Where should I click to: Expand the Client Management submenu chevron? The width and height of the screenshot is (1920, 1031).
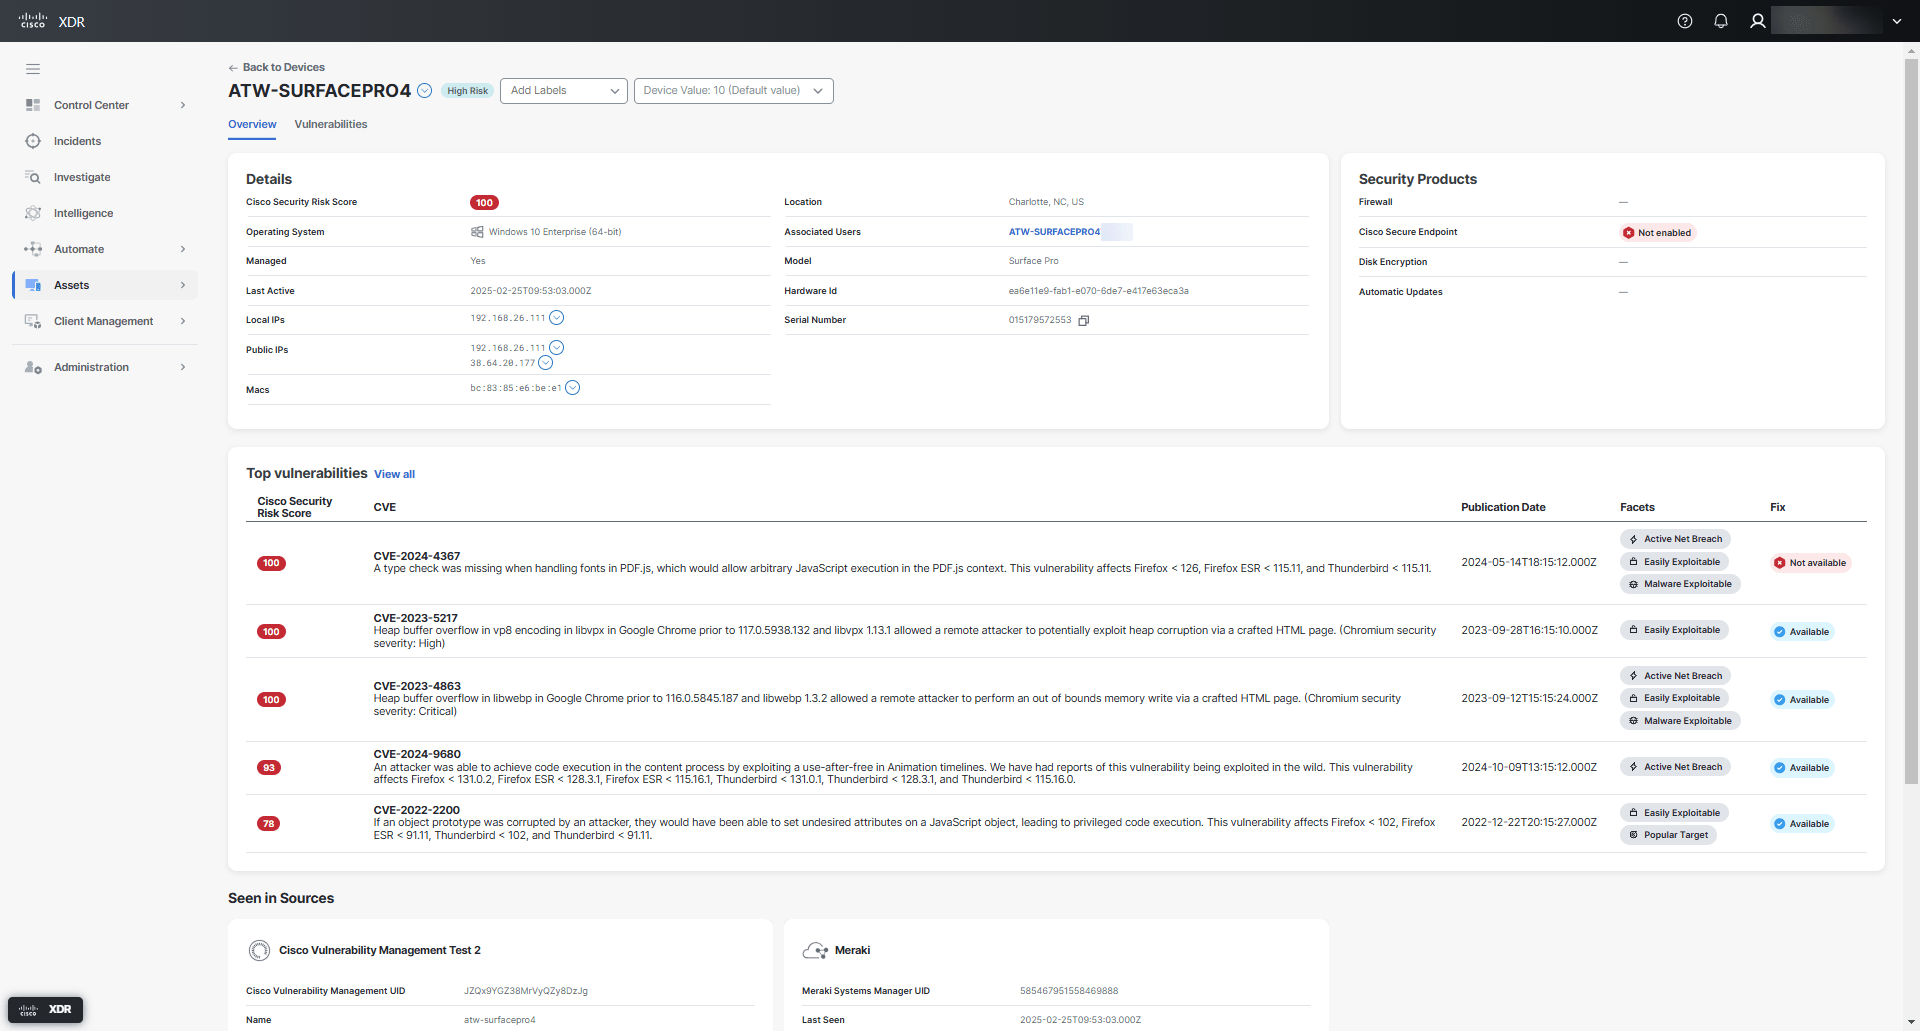pos(183,321)
